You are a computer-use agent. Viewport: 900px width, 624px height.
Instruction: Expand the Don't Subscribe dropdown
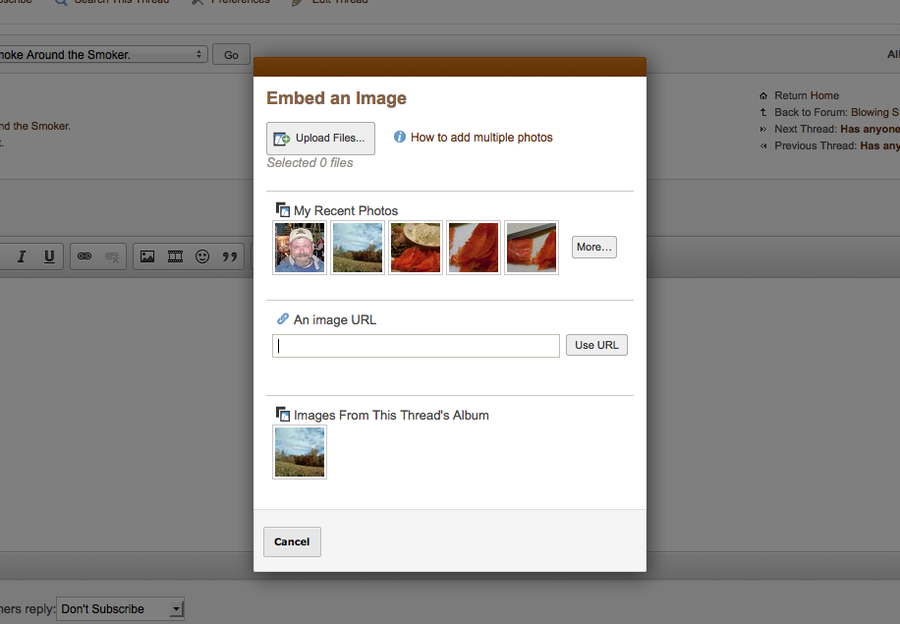click(121, 609)
